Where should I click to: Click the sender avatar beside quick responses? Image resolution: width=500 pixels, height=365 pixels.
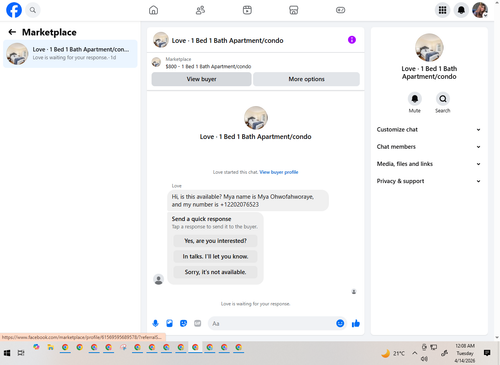(159, 279)
